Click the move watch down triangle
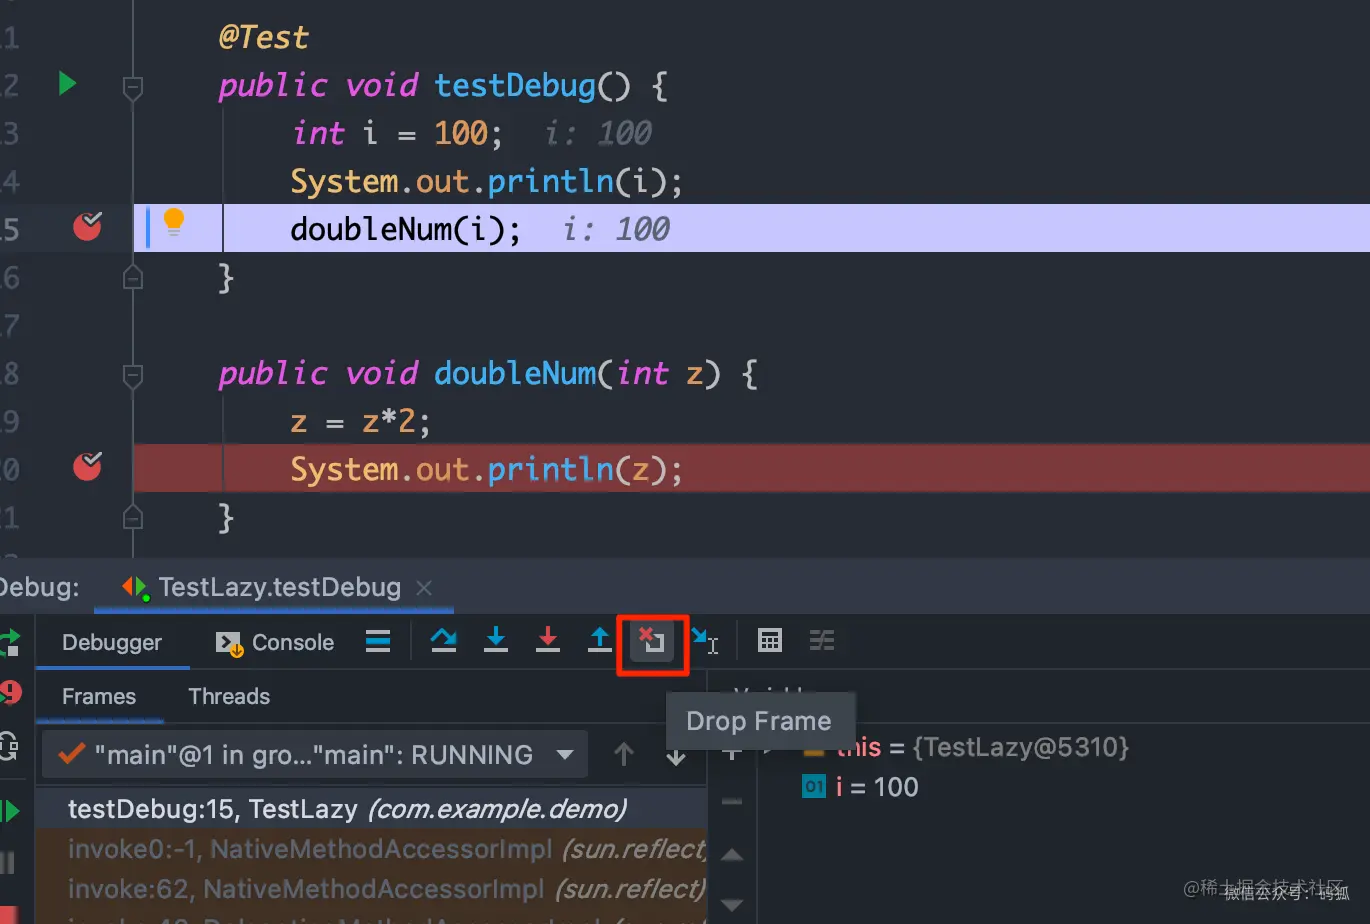 coord(732,905)
